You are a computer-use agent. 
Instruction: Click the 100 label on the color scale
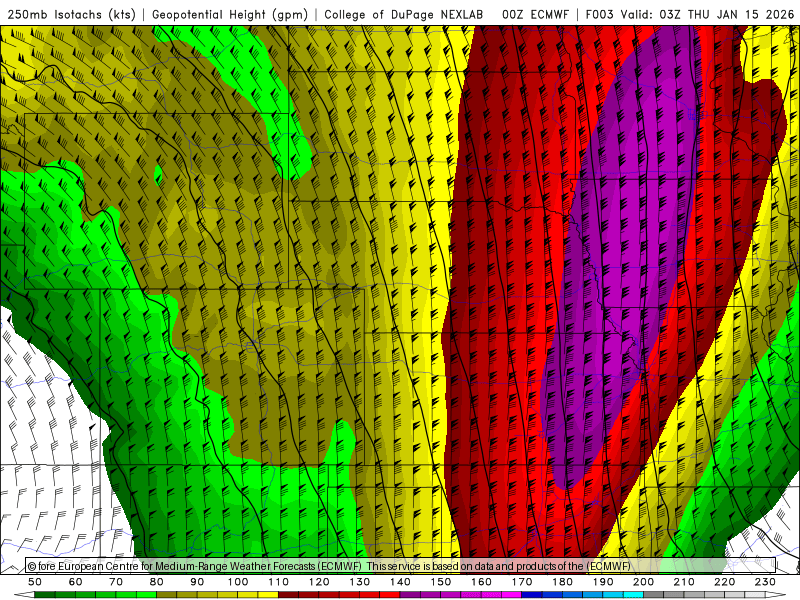click(238, 582)
